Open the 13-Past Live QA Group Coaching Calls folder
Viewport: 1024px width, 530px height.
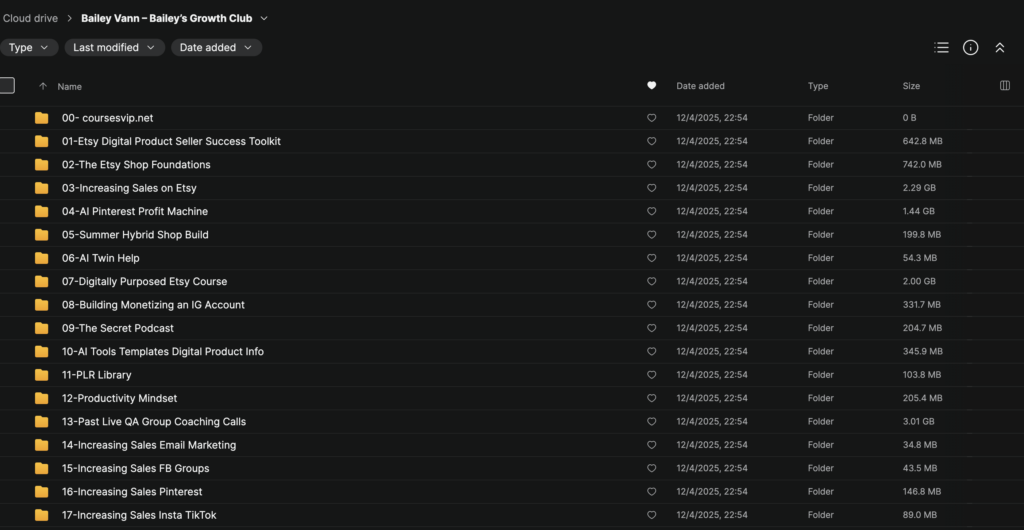[154, 422]
